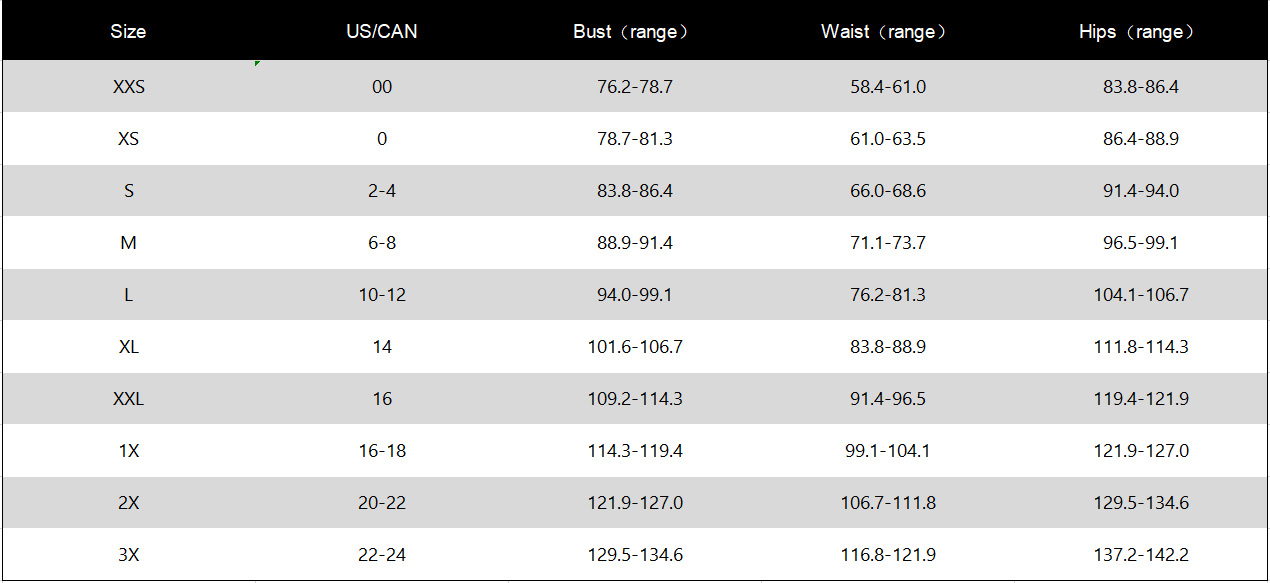The image size is (1270, 583).
Task: Select hips range 96.5-99.1 cell
Action: (1140, 243)
